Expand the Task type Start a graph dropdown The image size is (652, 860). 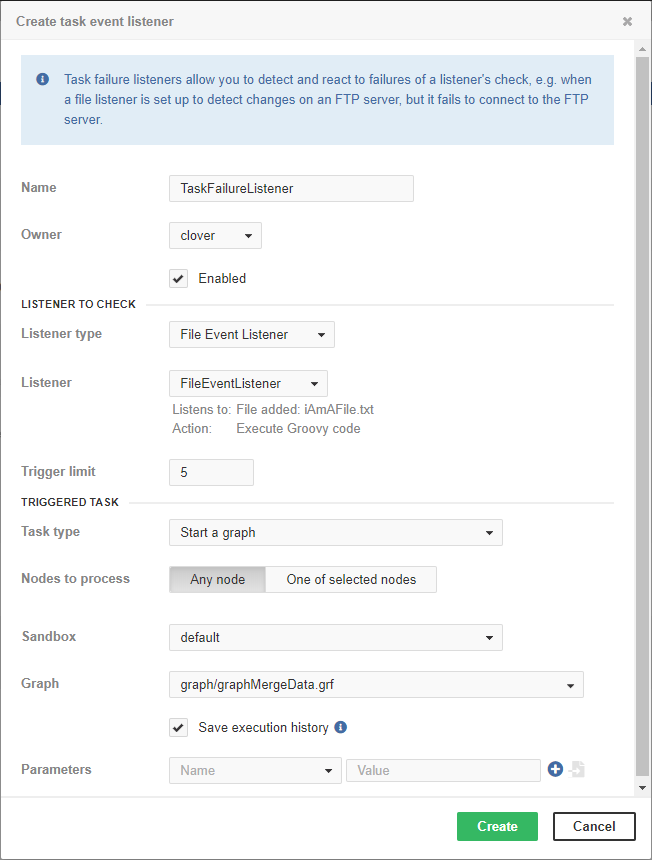coord(335,532)
